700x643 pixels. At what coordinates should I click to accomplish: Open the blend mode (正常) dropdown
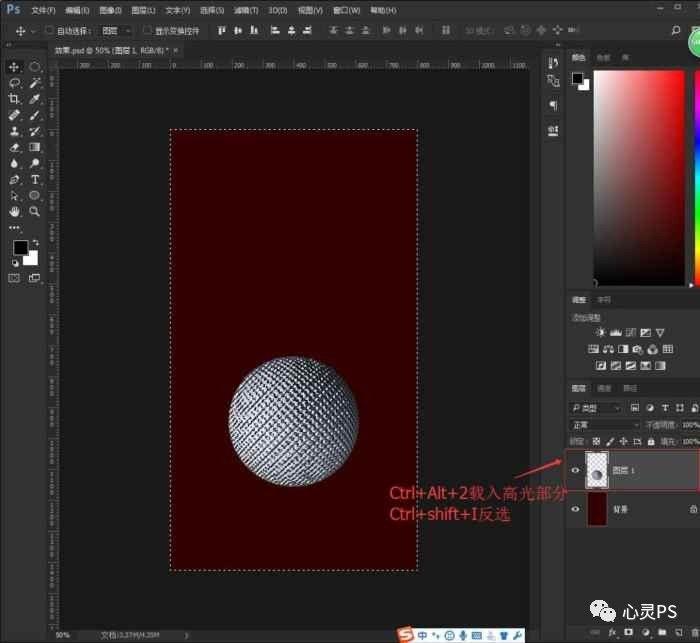point(605,425)
